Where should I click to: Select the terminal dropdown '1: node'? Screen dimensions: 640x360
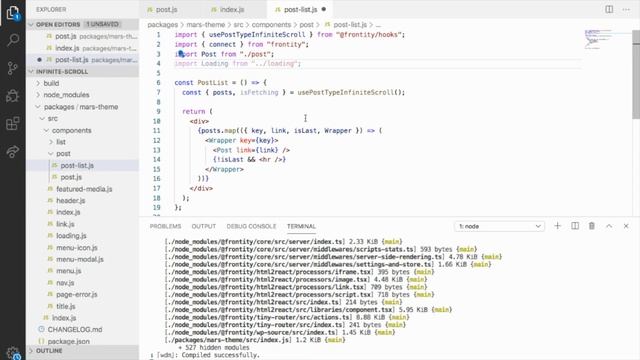coord(499,226)
